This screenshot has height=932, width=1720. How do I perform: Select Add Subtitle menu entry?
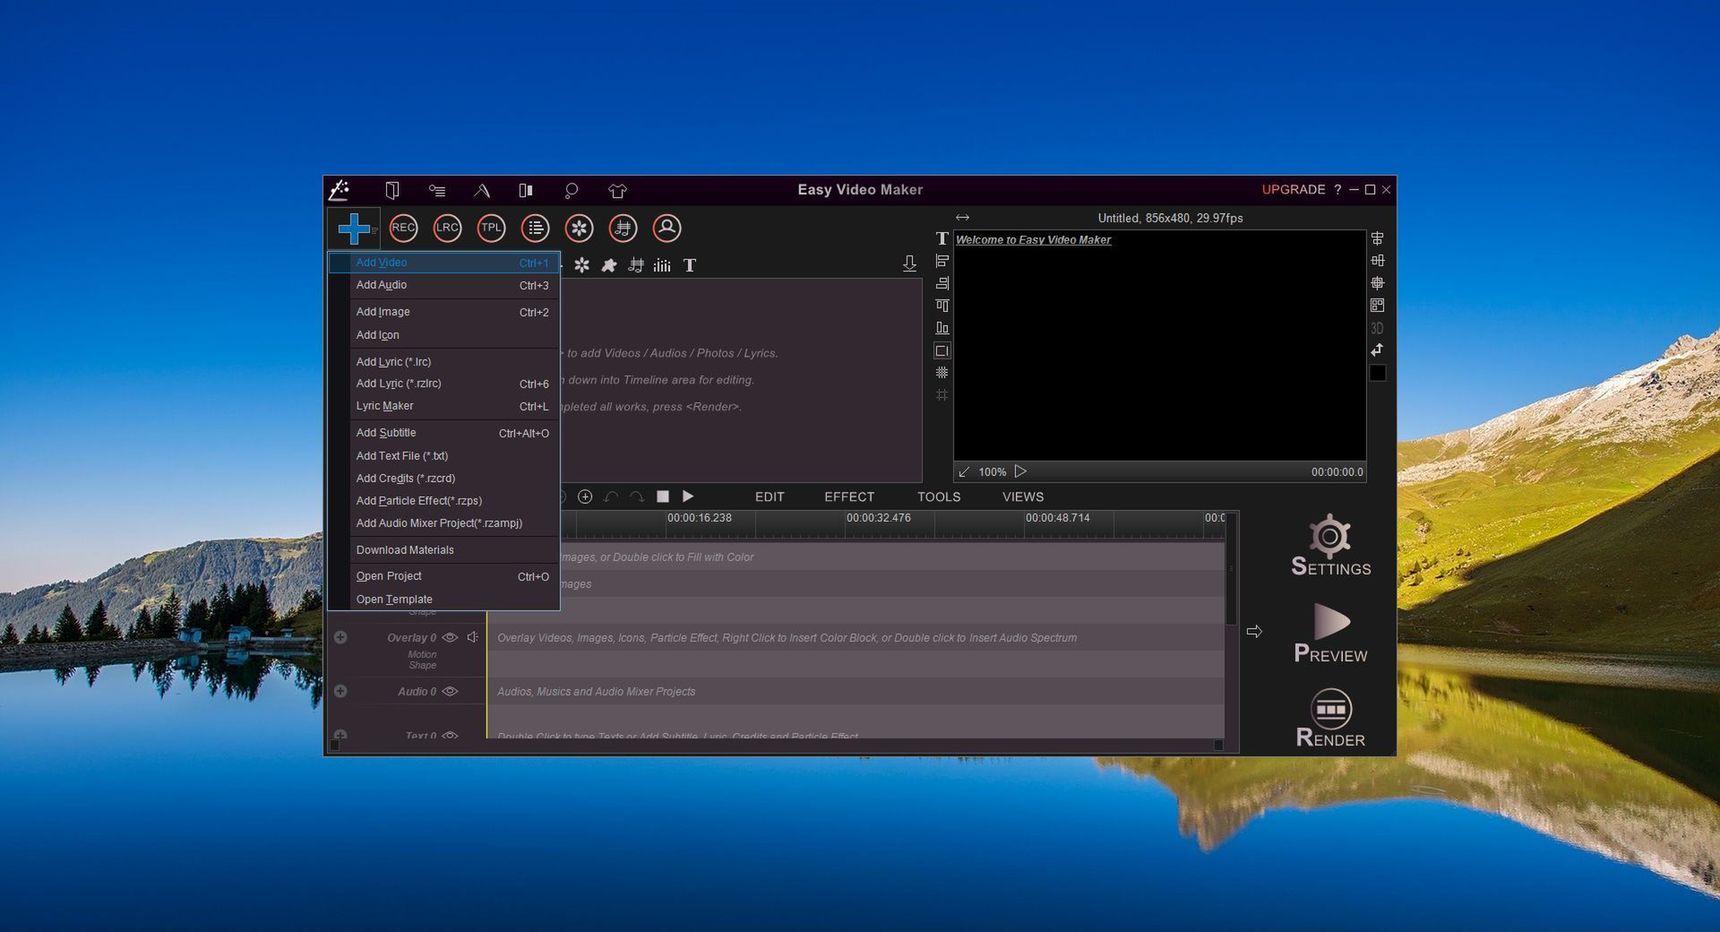(x=444, y=433)
